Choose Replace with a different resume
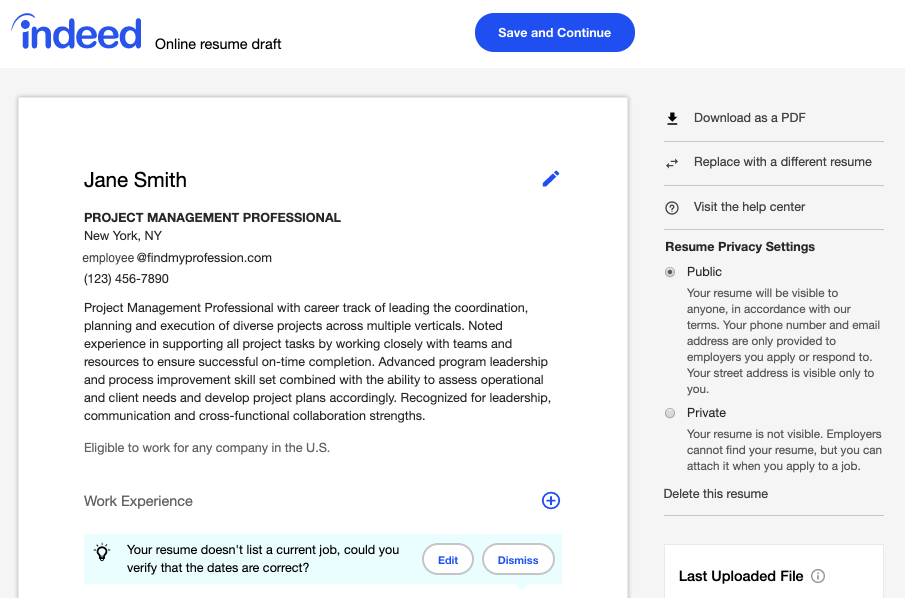Image resolution: width=905 pixels, height=598 pixels. pyautogui.click(x=782, y=162)
